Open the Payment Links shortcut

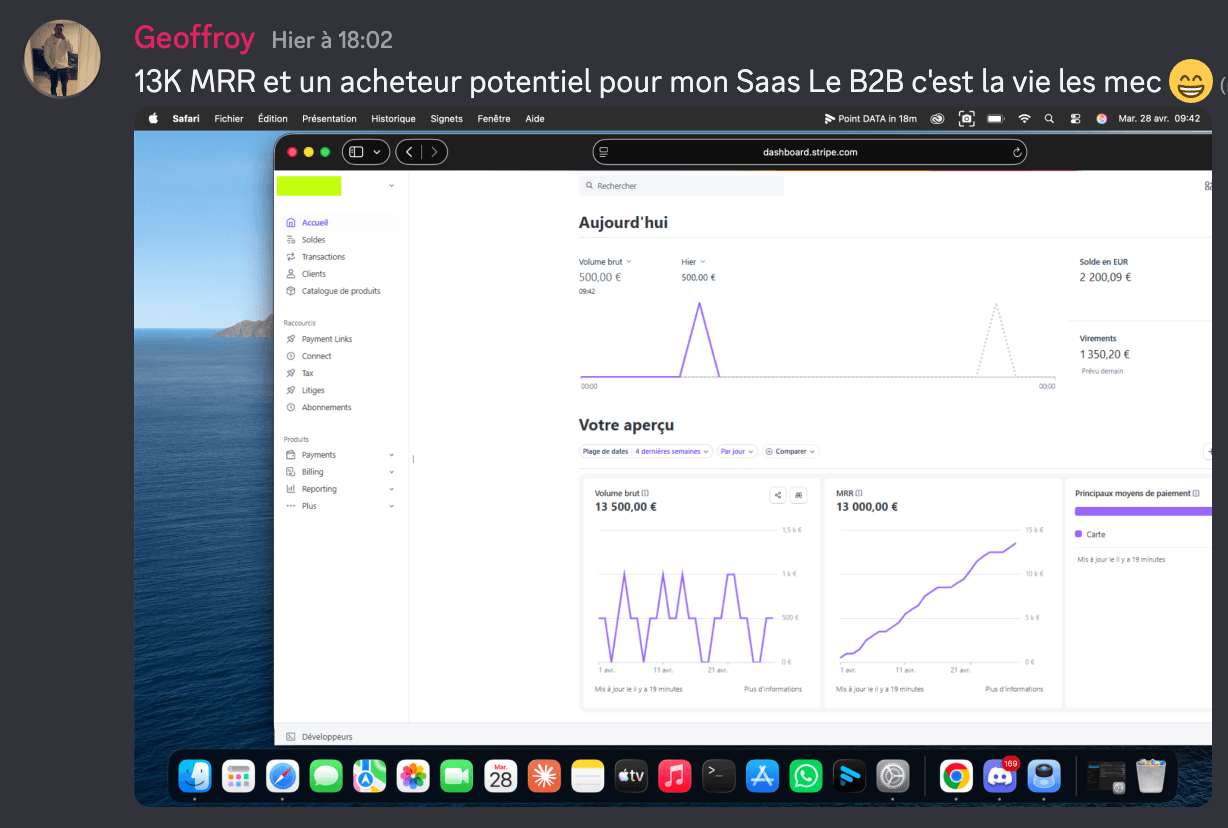(x=326, y=339)
